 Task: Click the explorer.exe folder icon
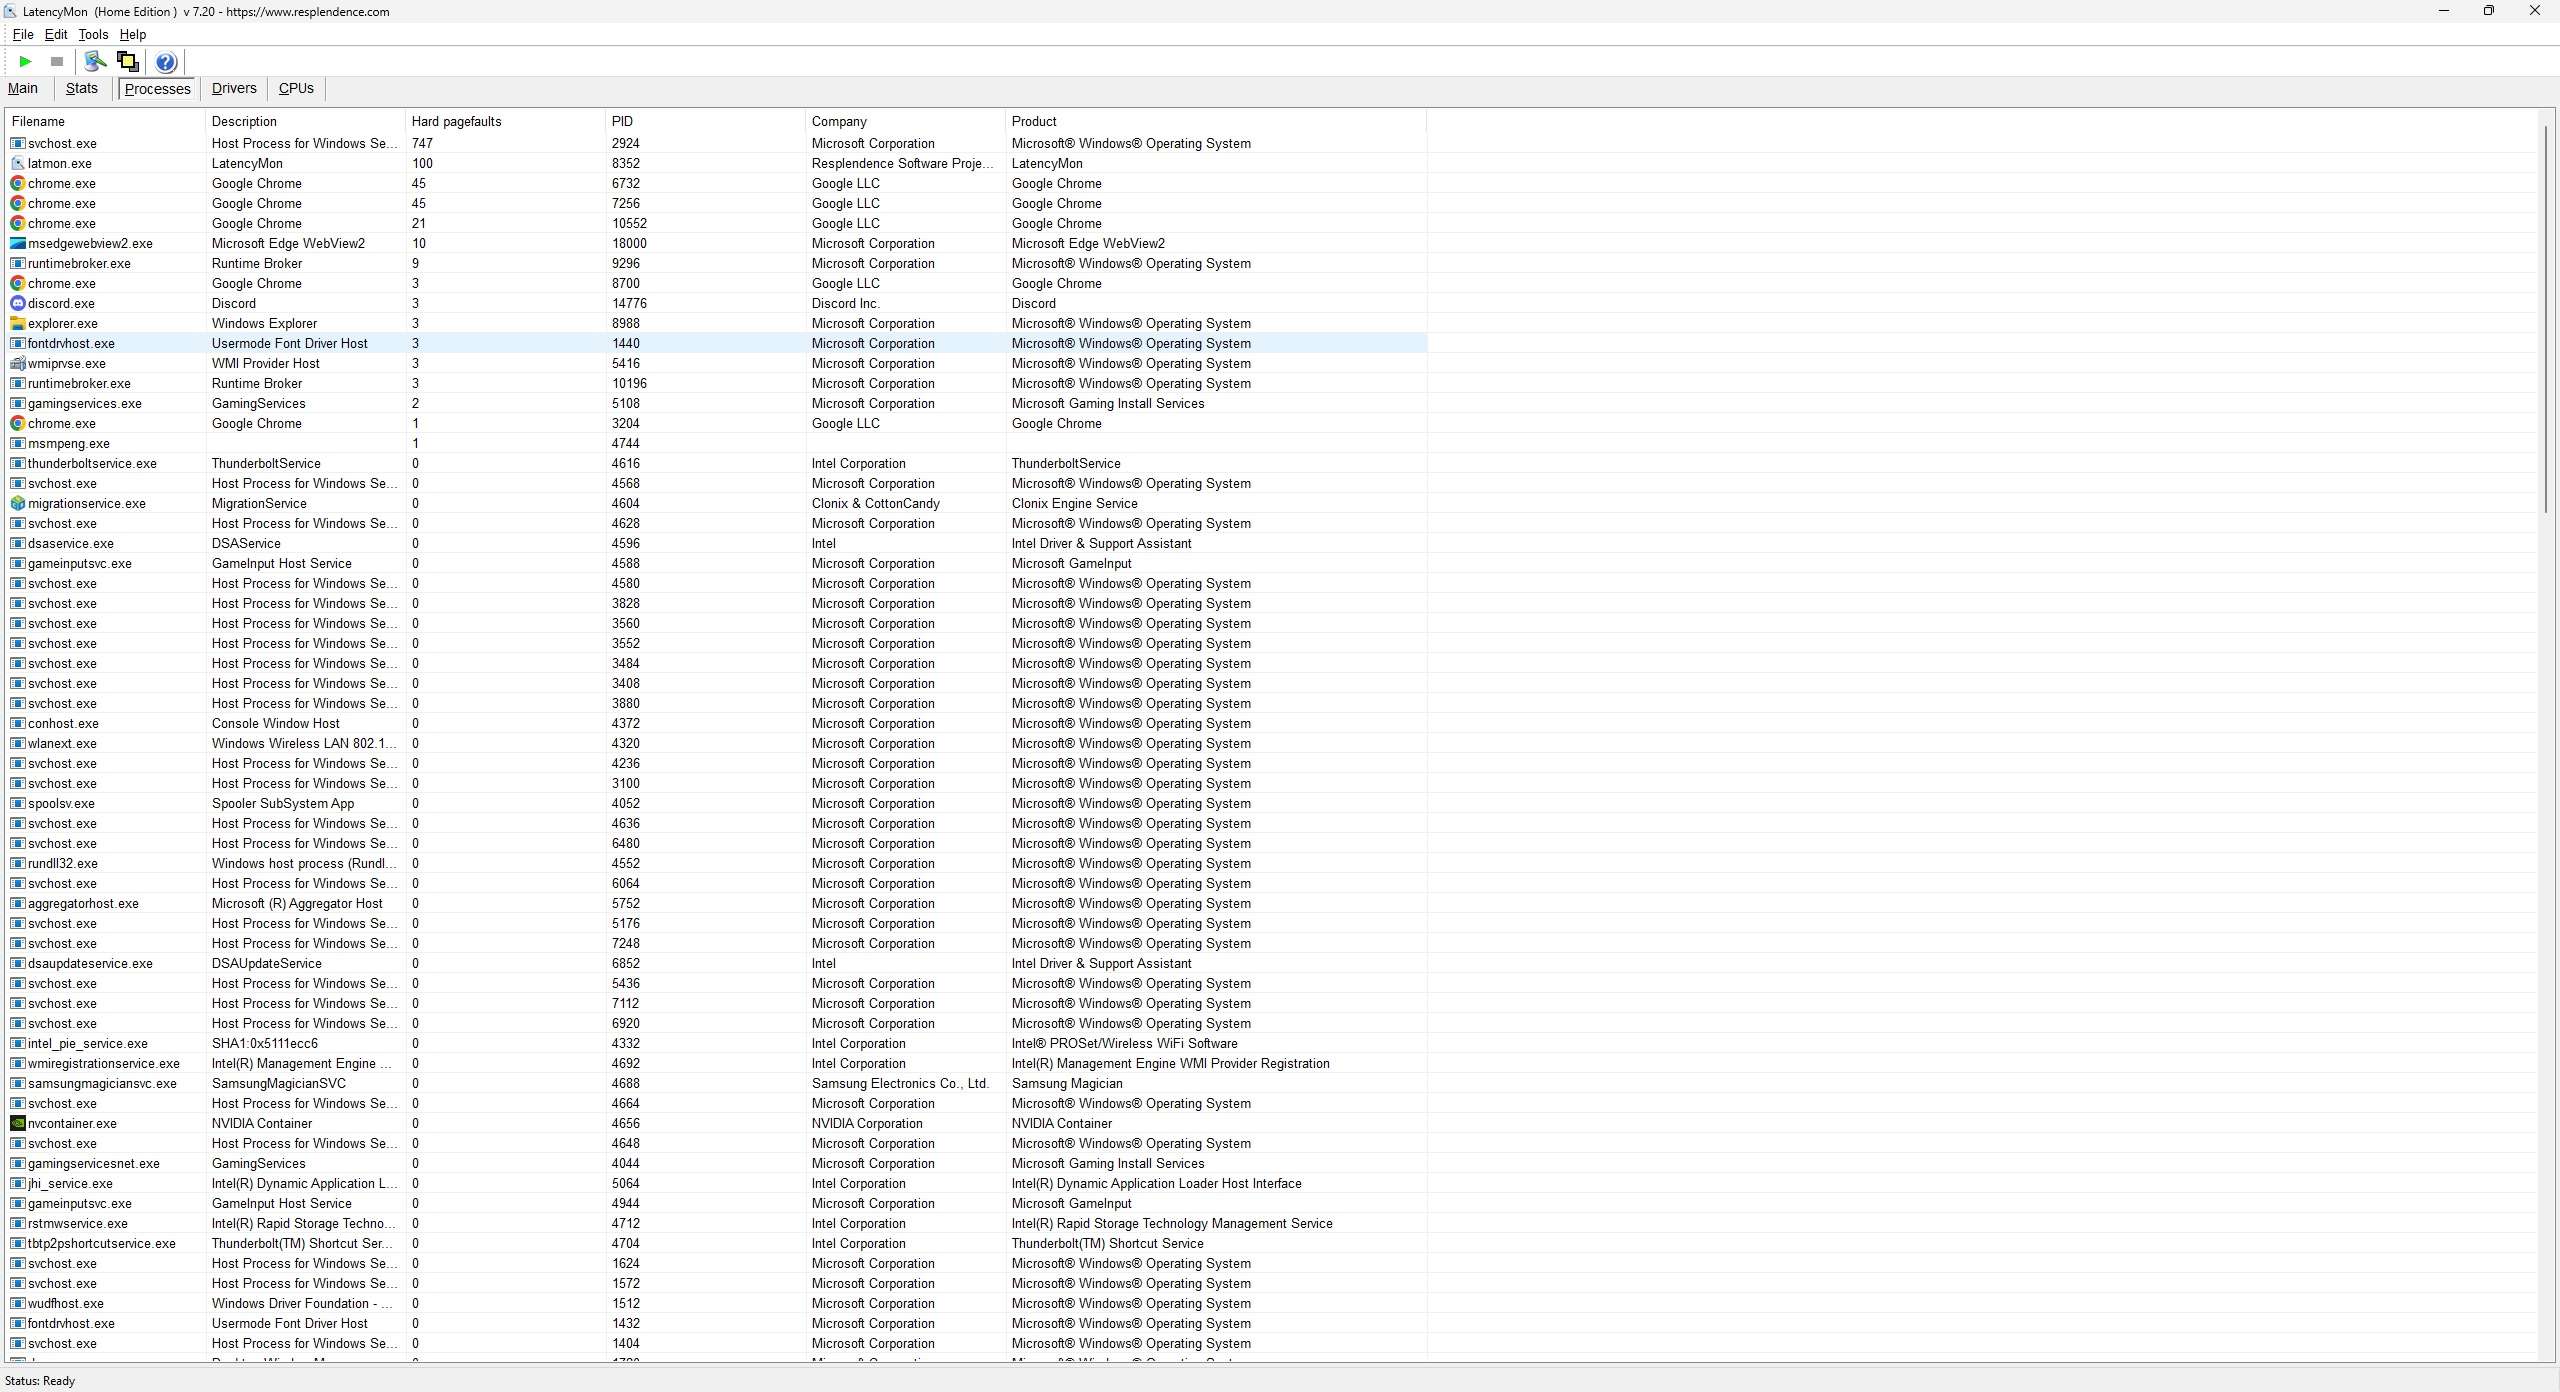pyautogui.click(x=18, y=323)
